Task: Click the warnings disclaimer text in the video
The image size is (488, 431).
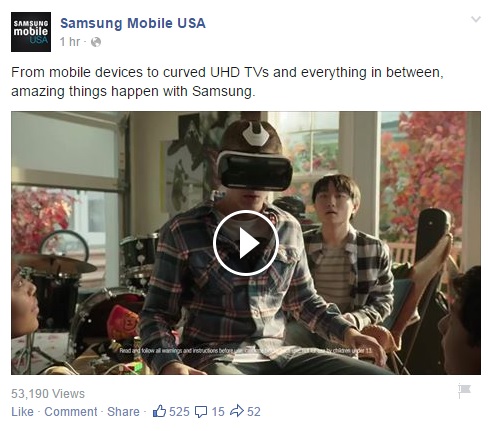Action: pyautogui.click(x=246, y=351)
